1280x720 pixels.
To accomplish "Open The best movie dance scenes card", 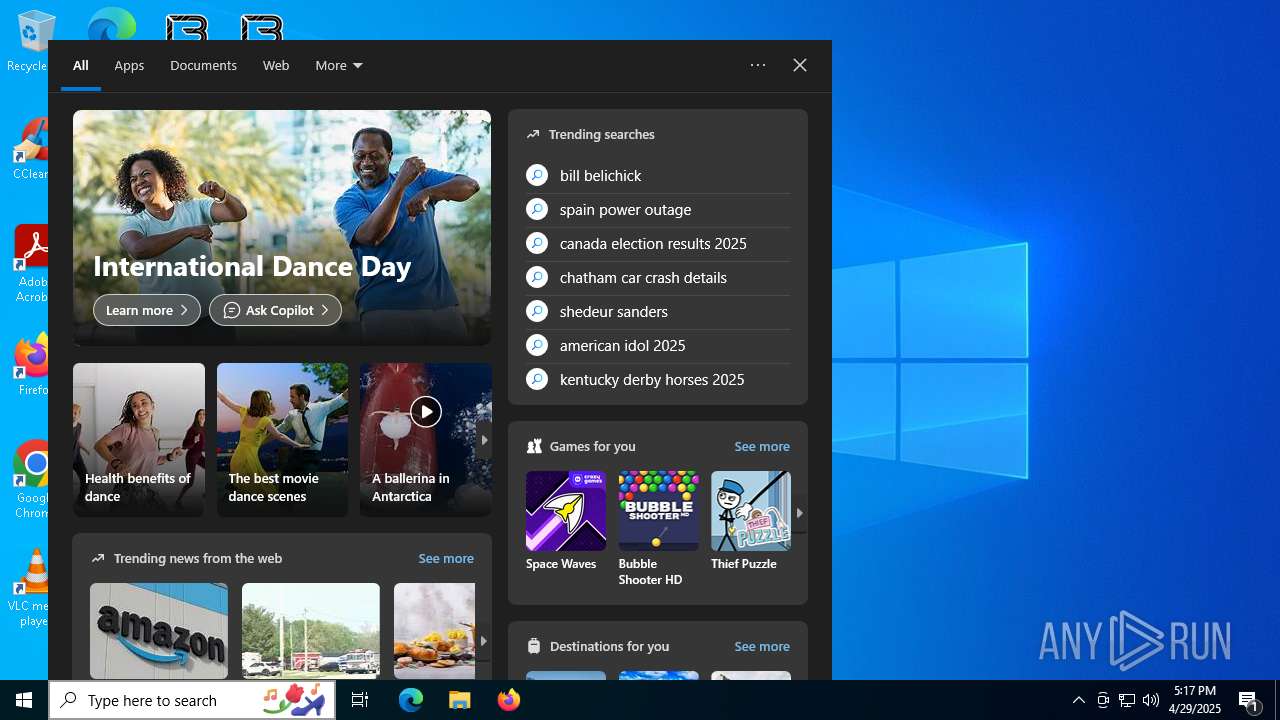I will (282, 440).
